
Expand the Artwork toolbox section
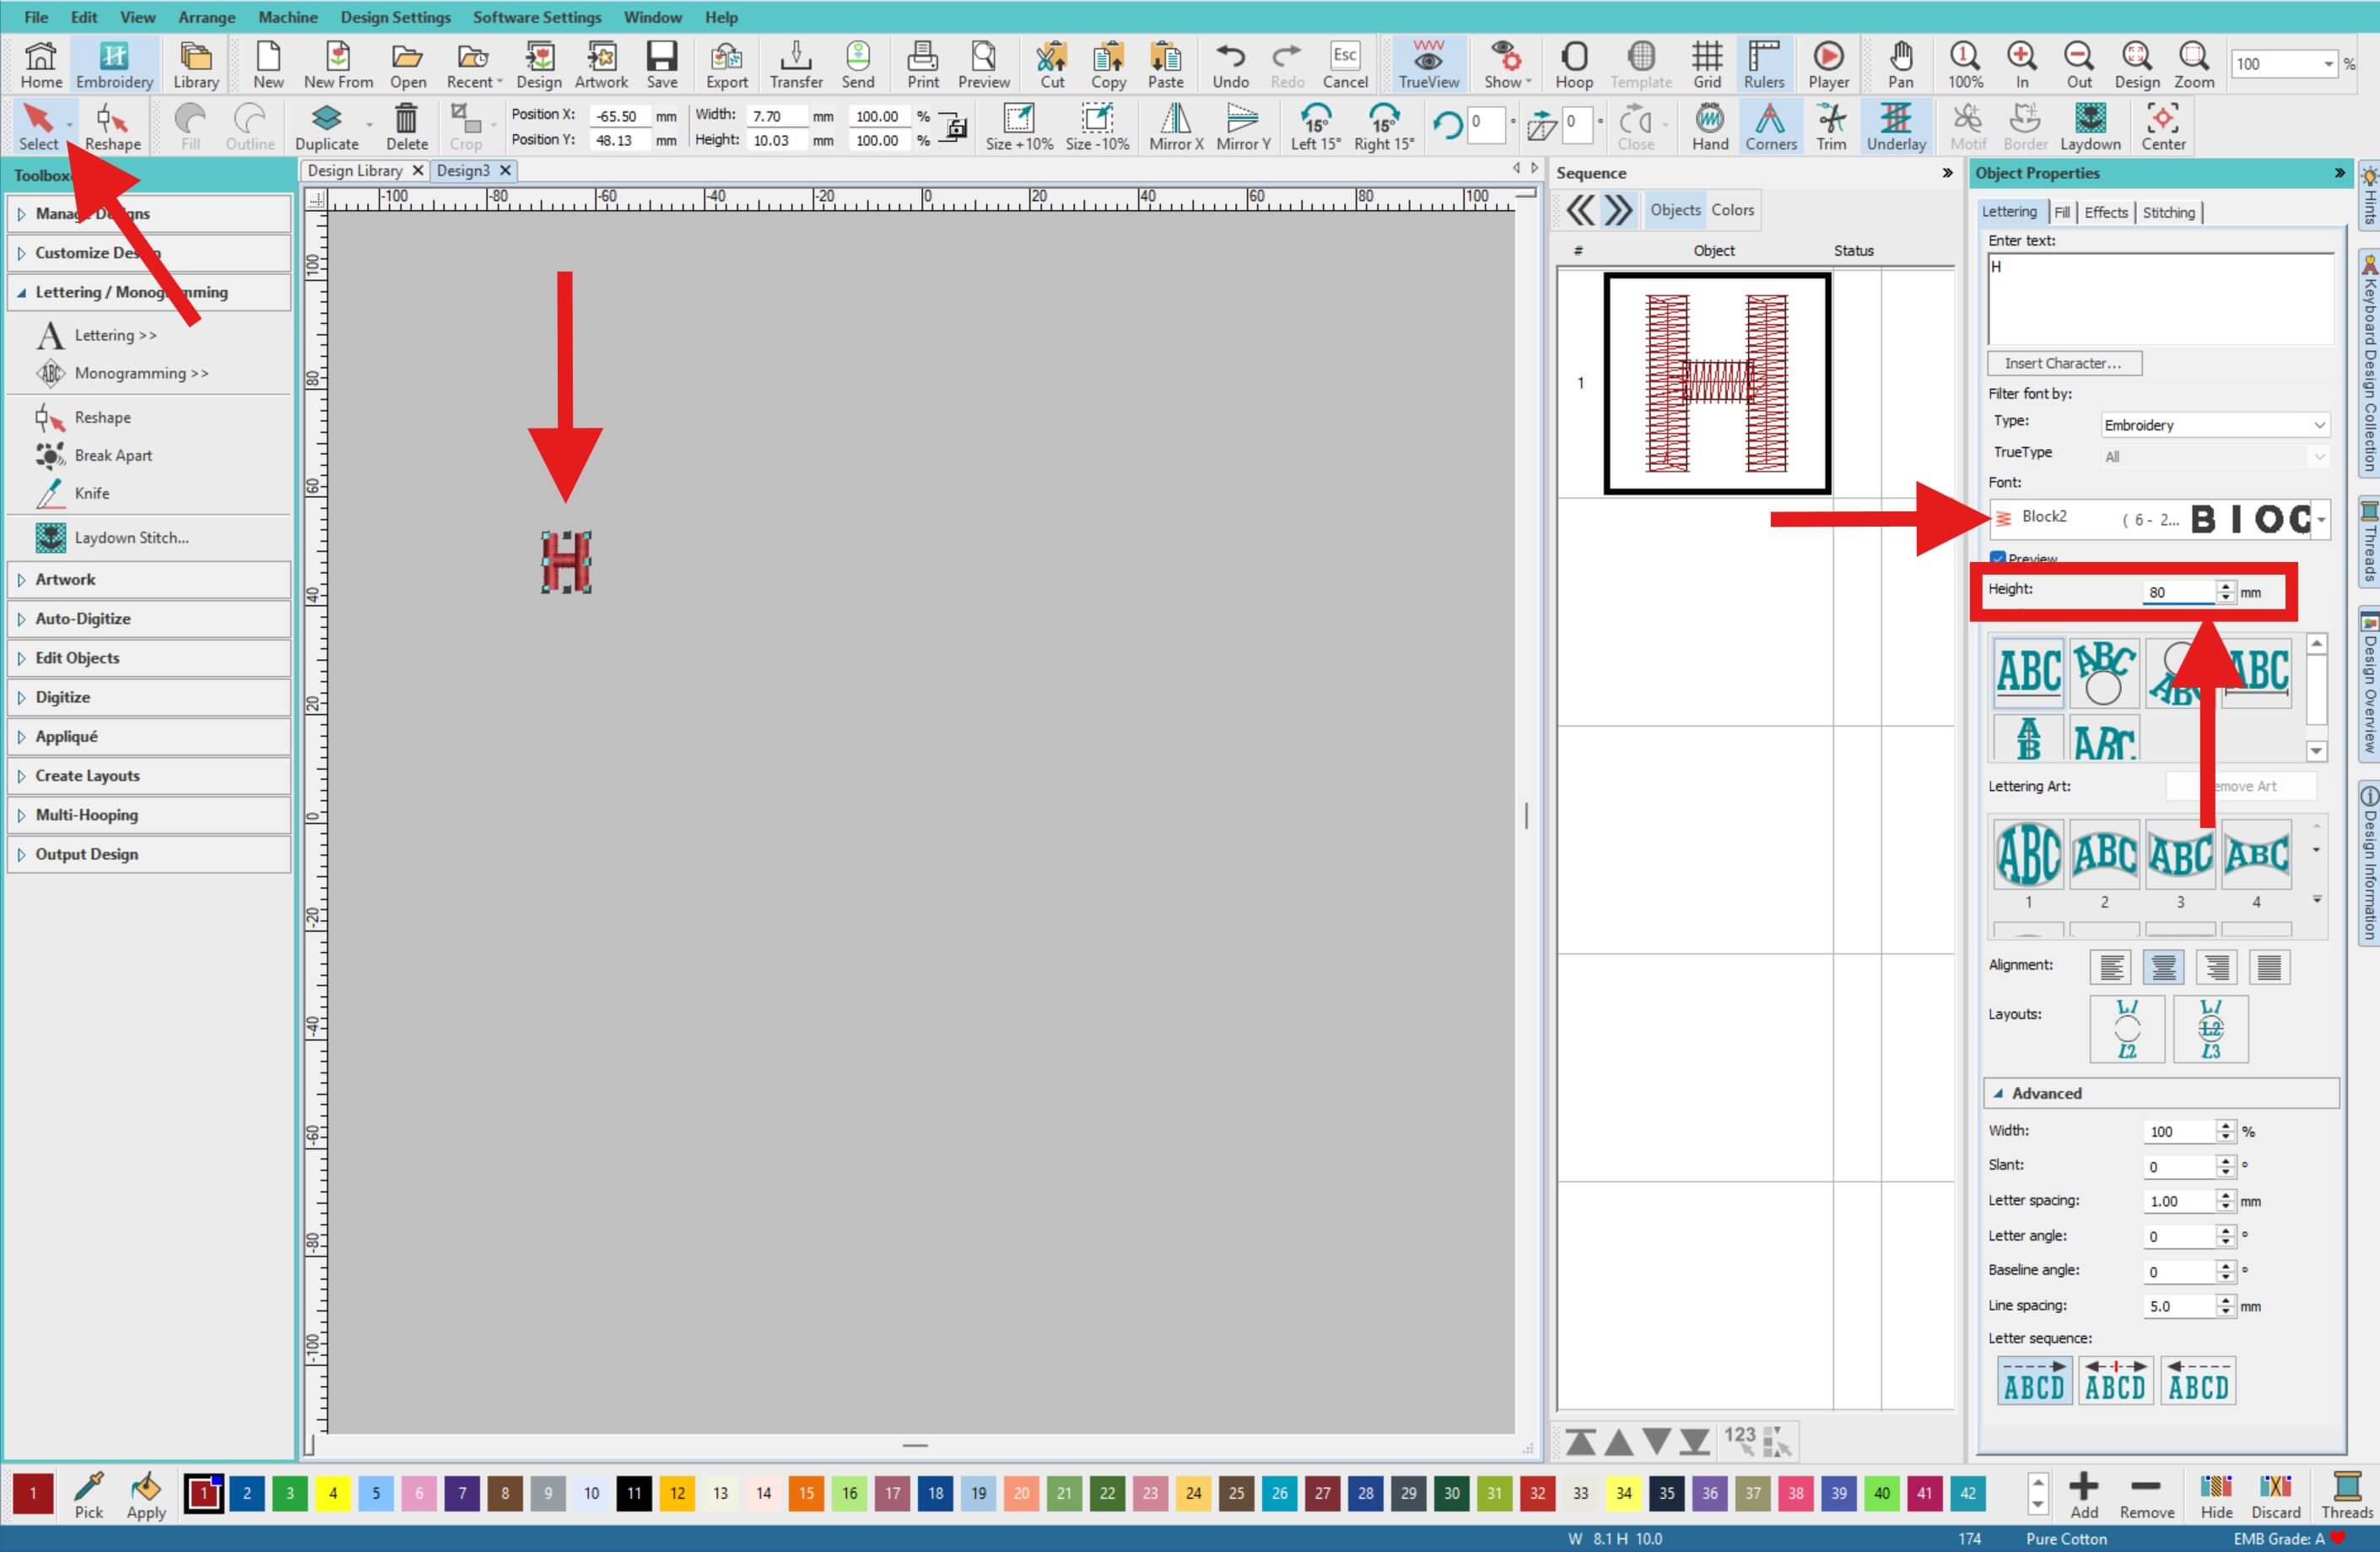(x=149, y=579)
